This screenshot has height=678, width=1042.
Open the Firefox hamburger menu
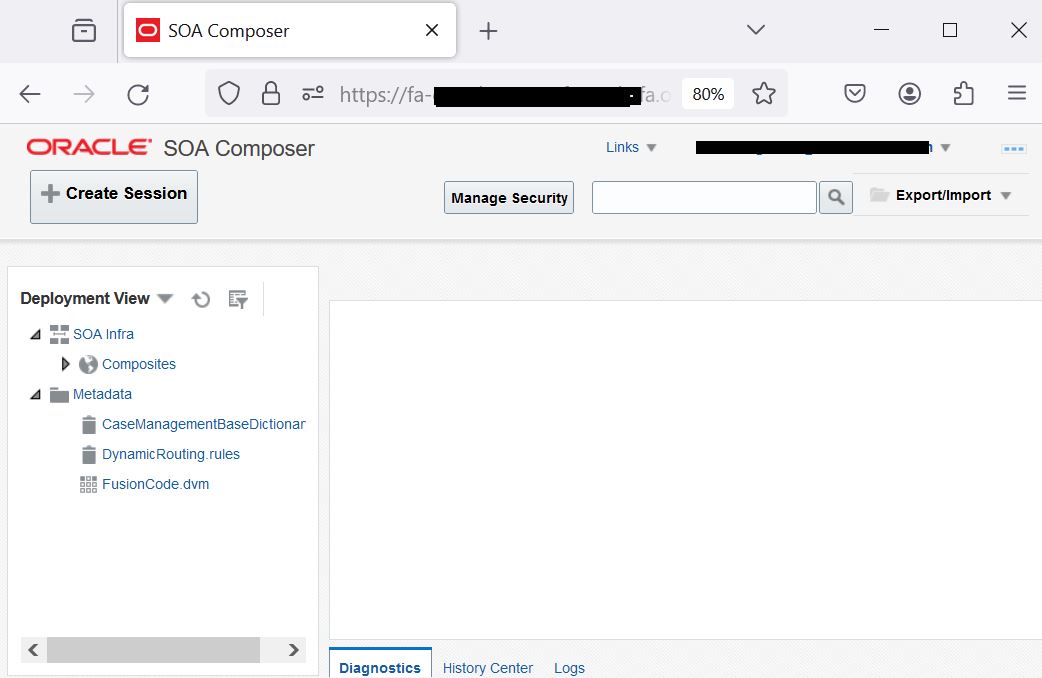point(1017,93)
